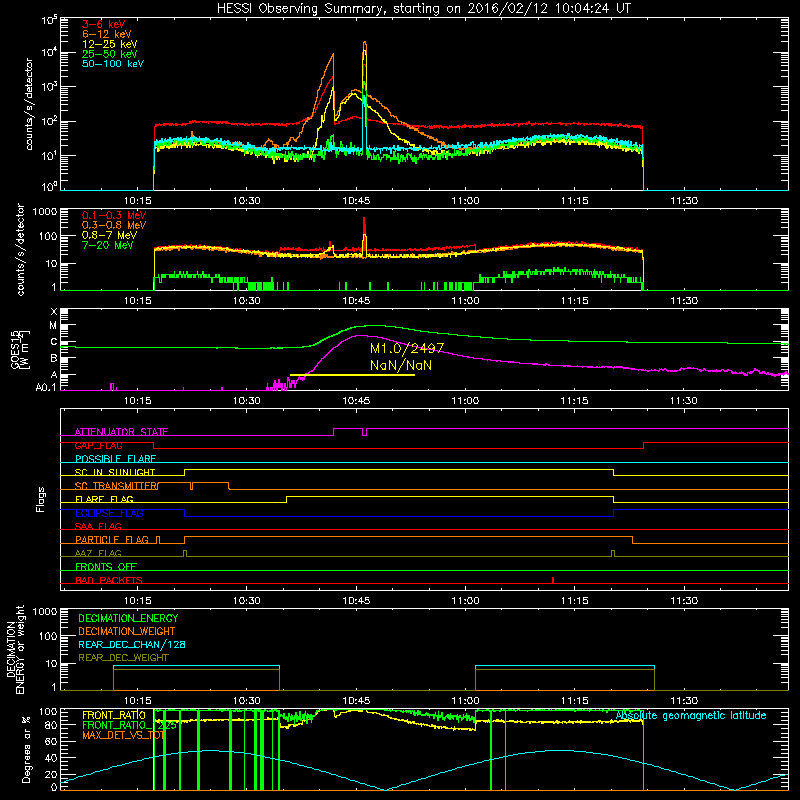Click the orange 0.3-0.8 MeV legend label

pos(114,225)
